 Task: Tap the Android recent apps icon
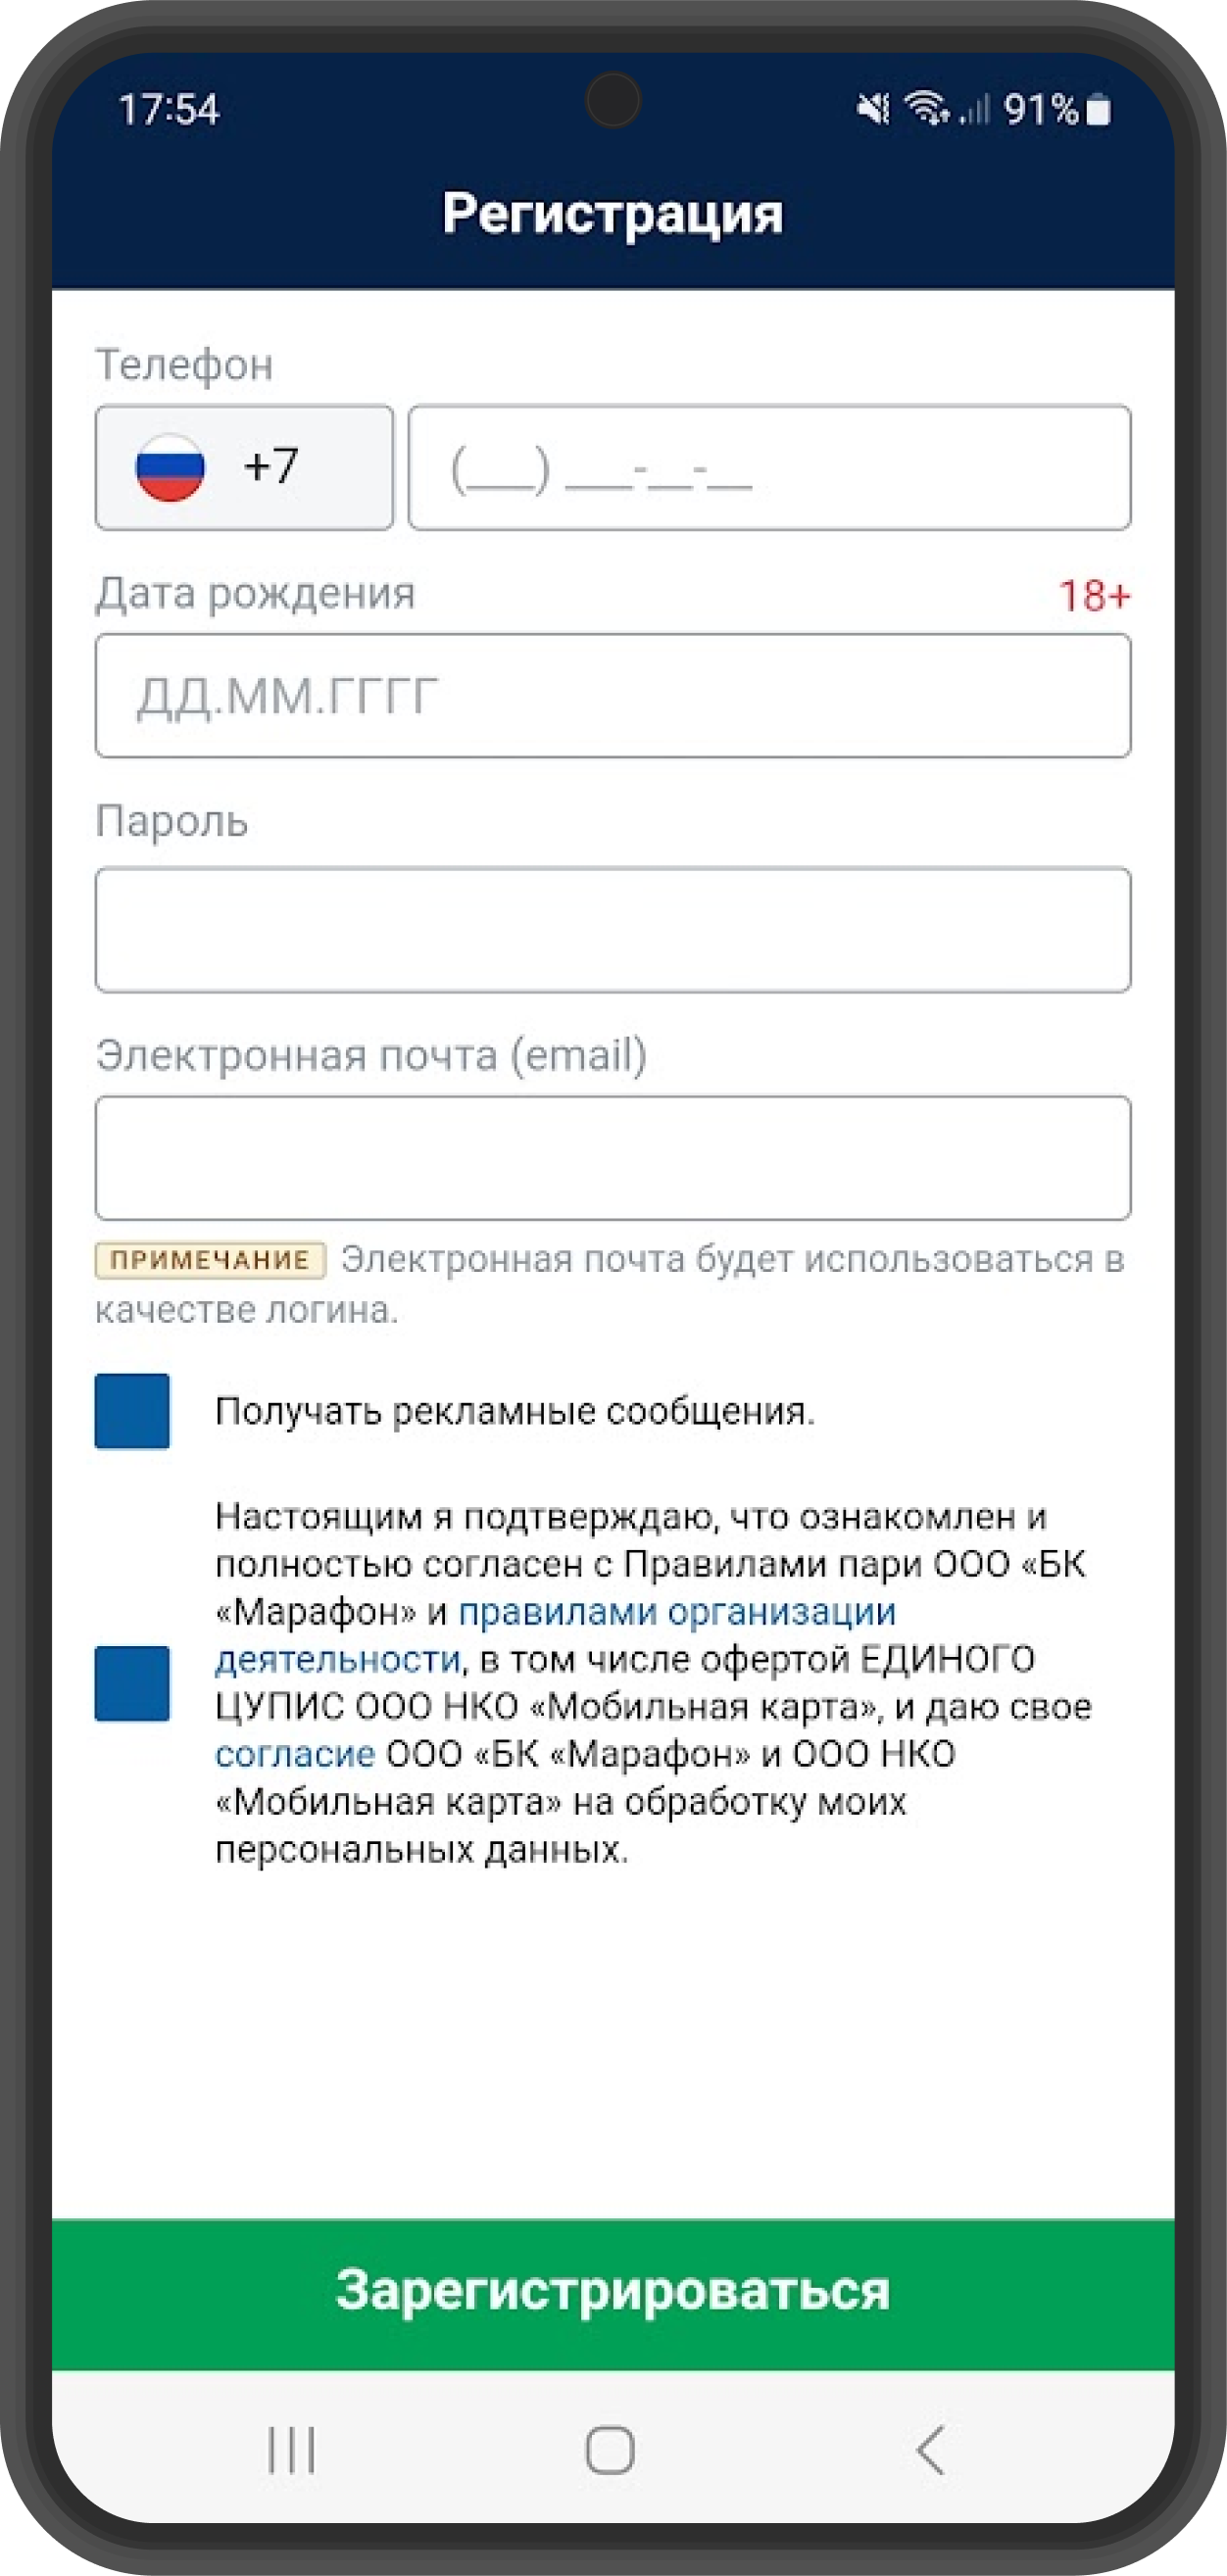coord(291,2450)
